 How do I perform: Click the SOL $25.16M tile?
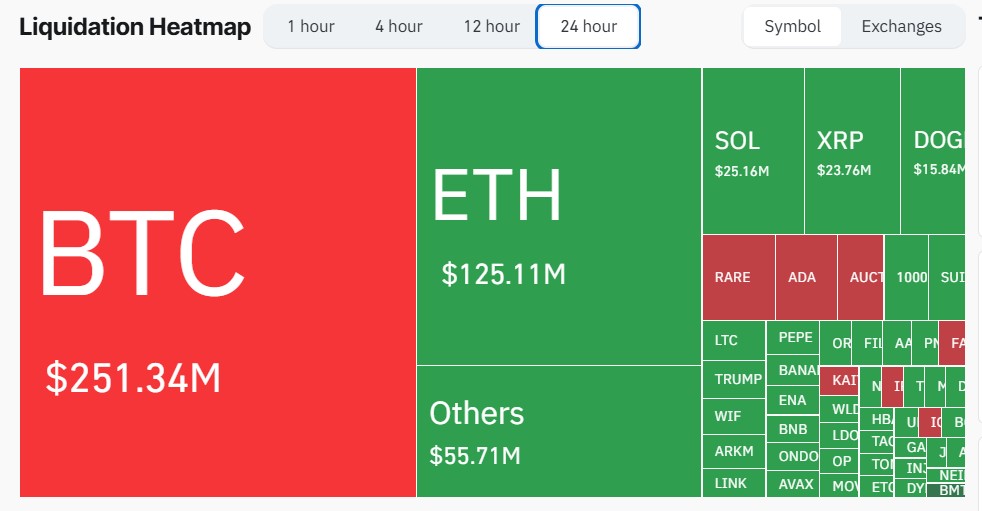(752, 152)
